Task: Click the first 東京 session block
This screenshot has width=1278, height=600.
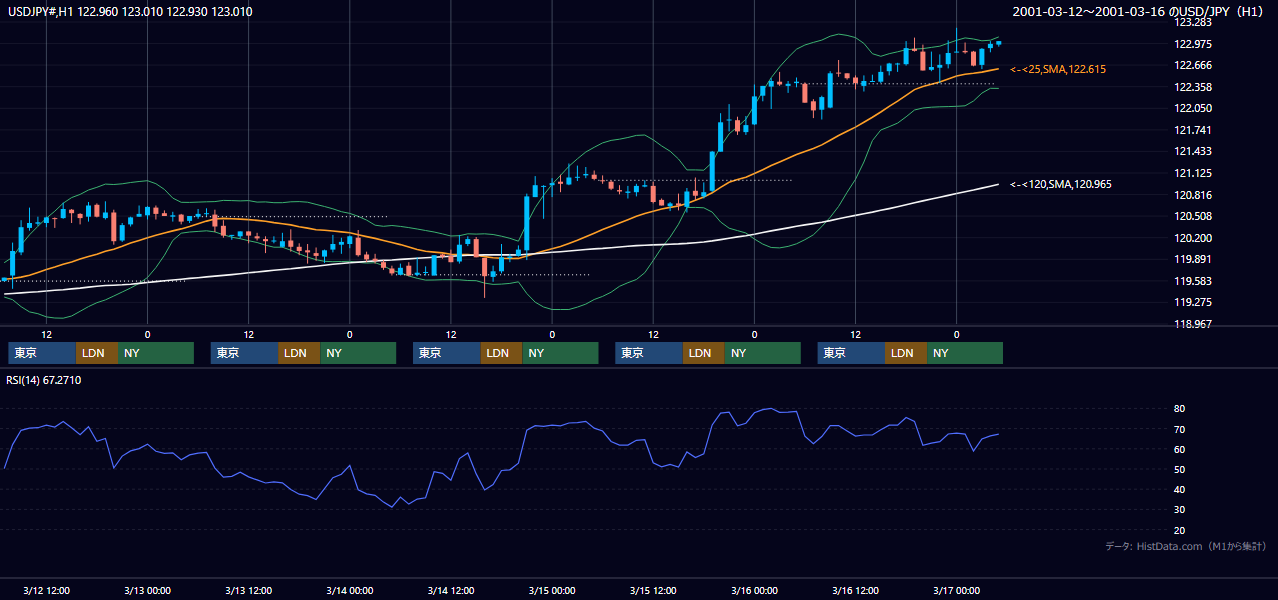Action: point(42,353)
